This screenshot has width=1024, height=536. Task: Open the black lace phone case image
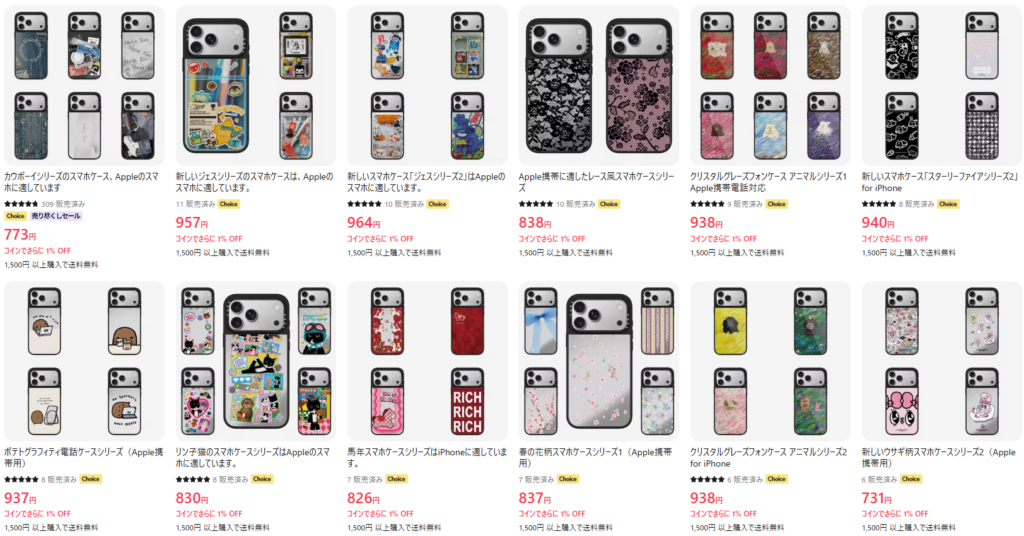tap(599, 86)
